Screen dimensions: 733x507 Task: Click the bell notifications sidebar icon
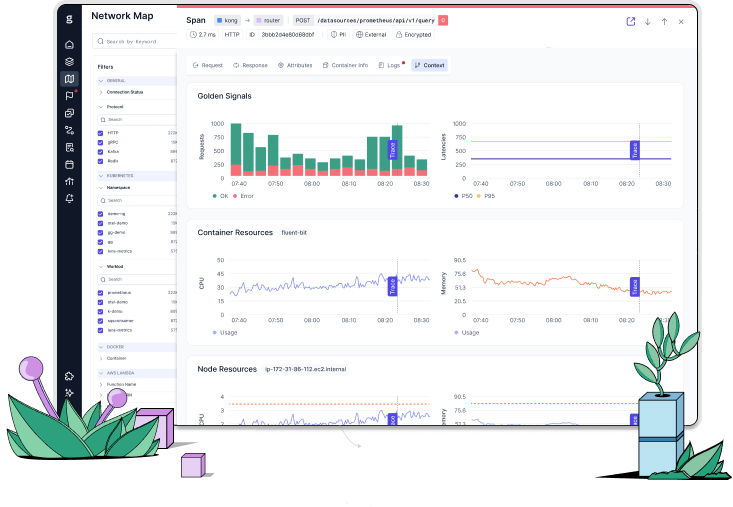tap(69, 198)
